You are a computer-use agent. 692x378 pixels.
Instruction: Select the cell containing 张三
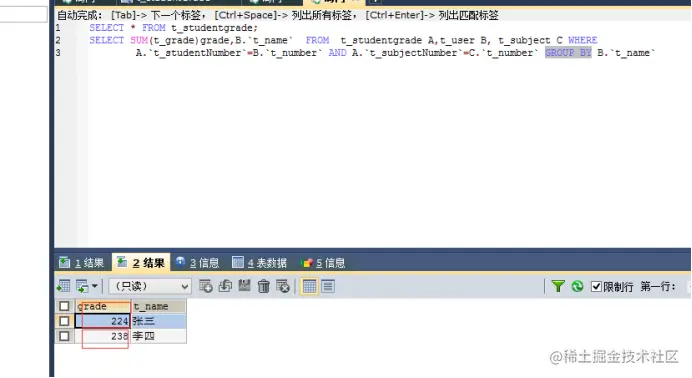coord(159,321)
